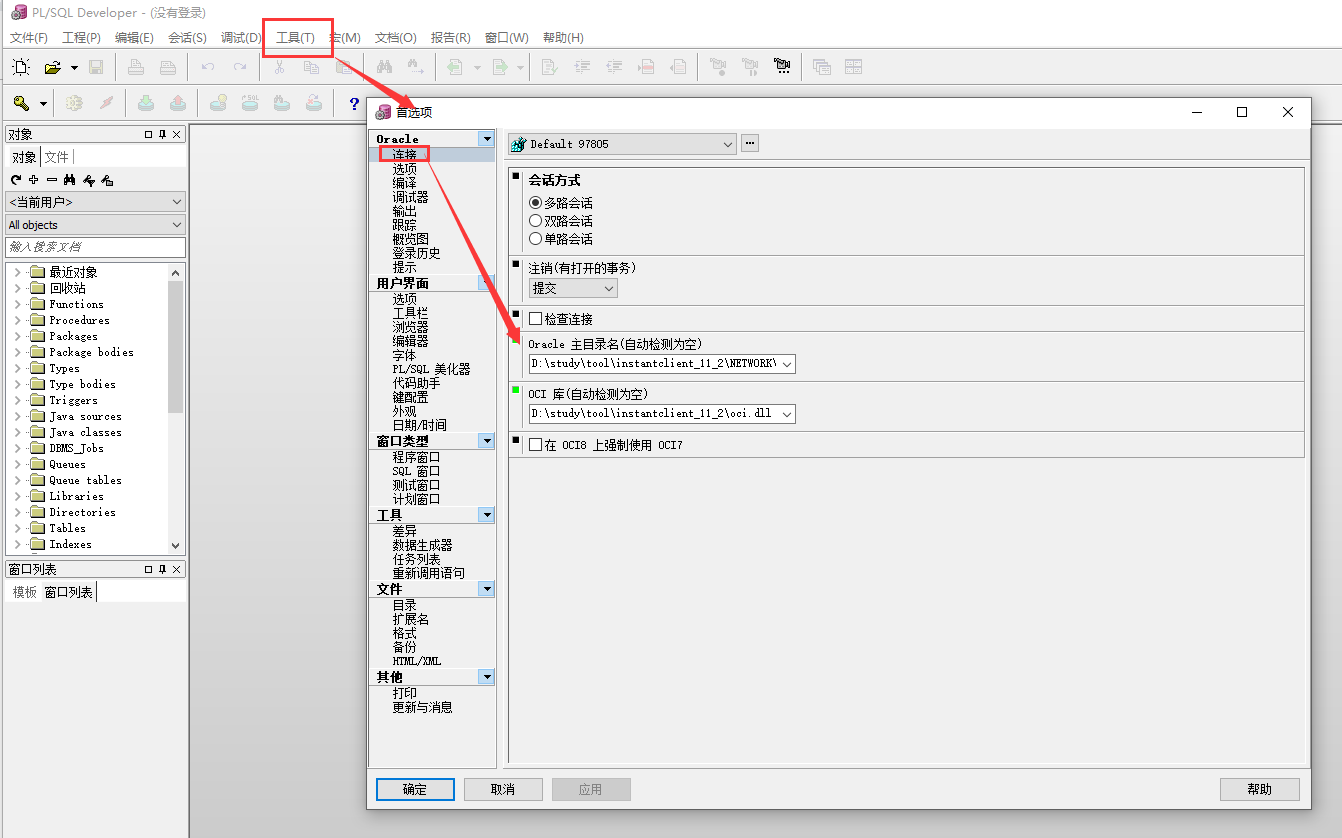
Task: Open the 工程(P) menu
Action: pyautogui.click(x=81, y=38)
